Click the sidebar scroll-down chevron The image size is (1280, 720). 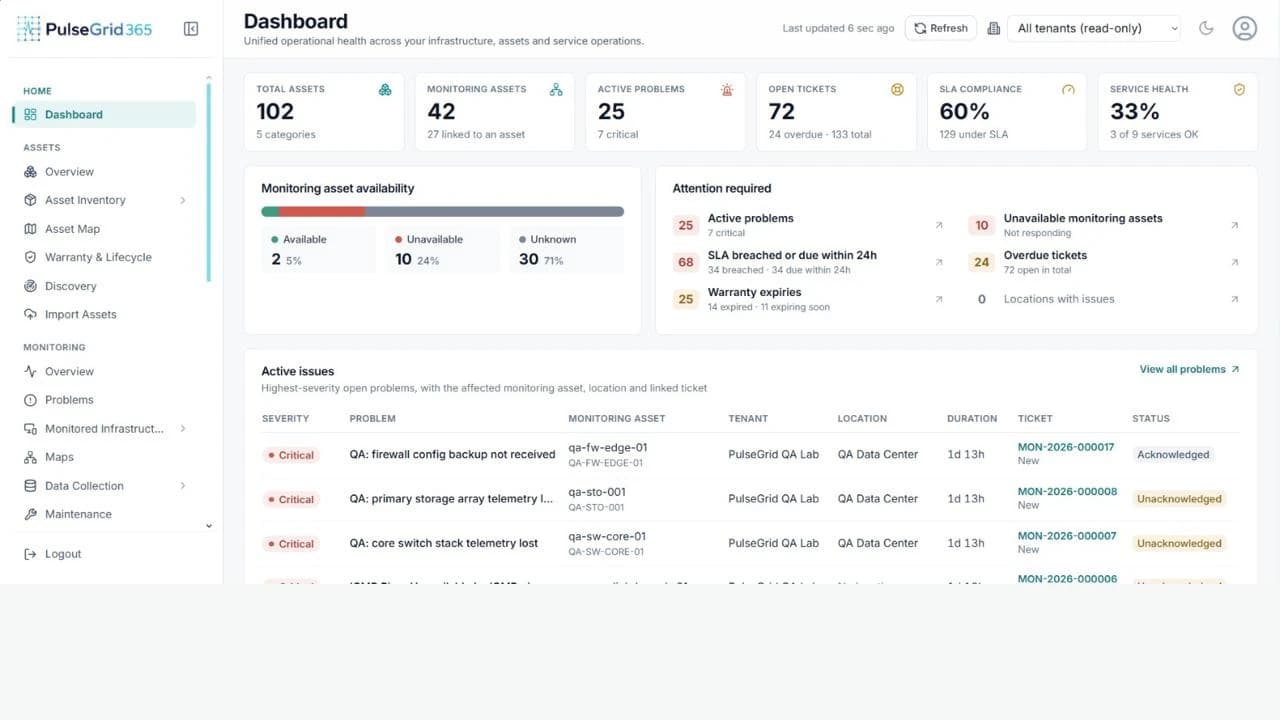point(209,525)
